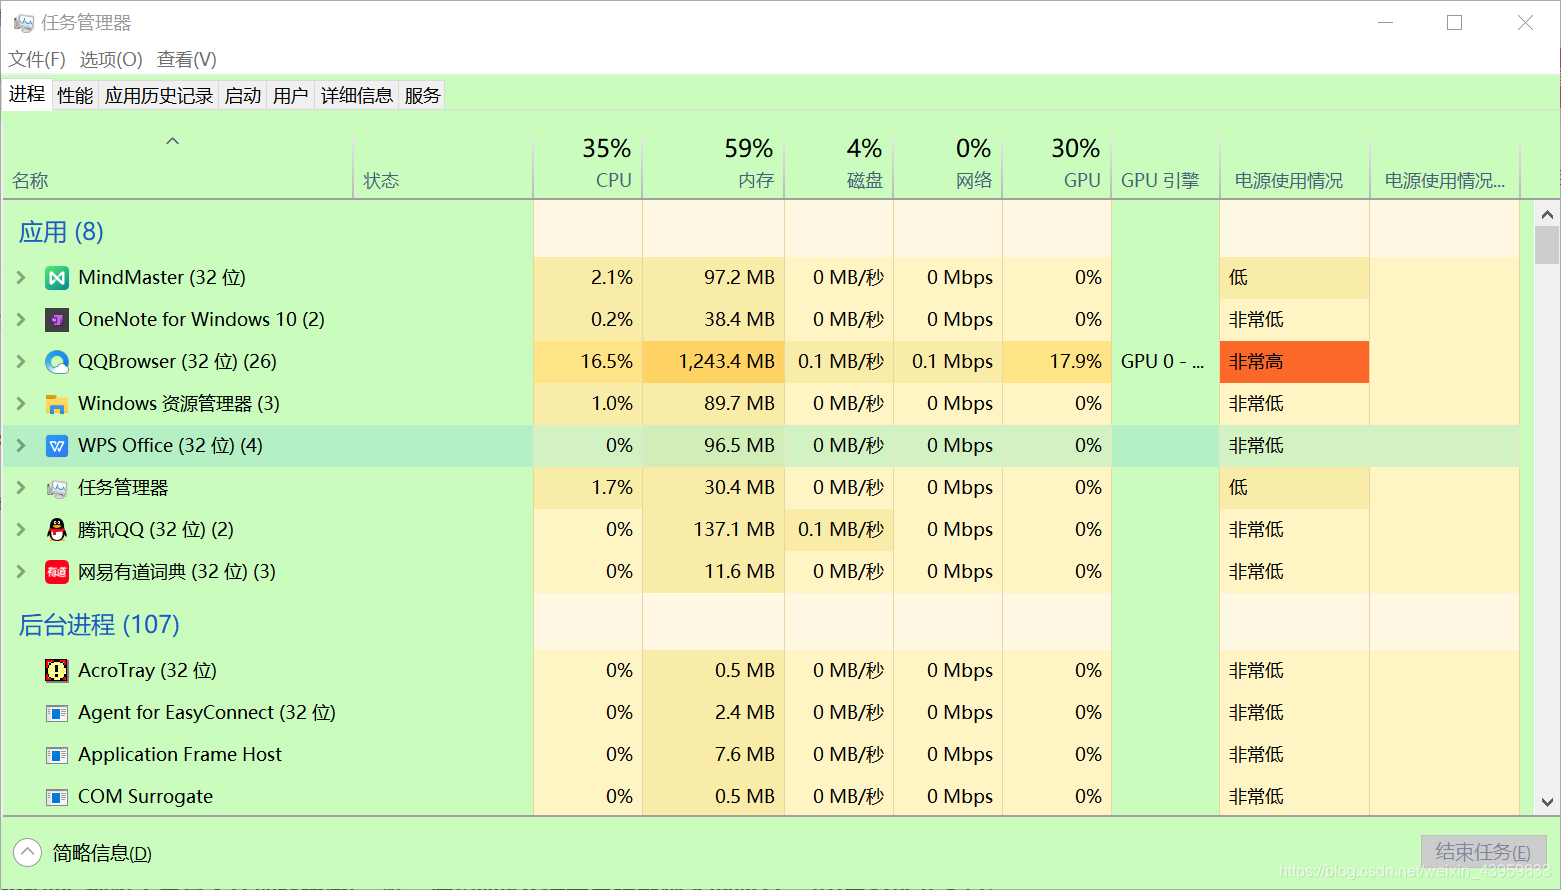The image size is (1561, 890).
Task: Click the Windows 资源管理器 folder icon
Action: tap(57, 404)
